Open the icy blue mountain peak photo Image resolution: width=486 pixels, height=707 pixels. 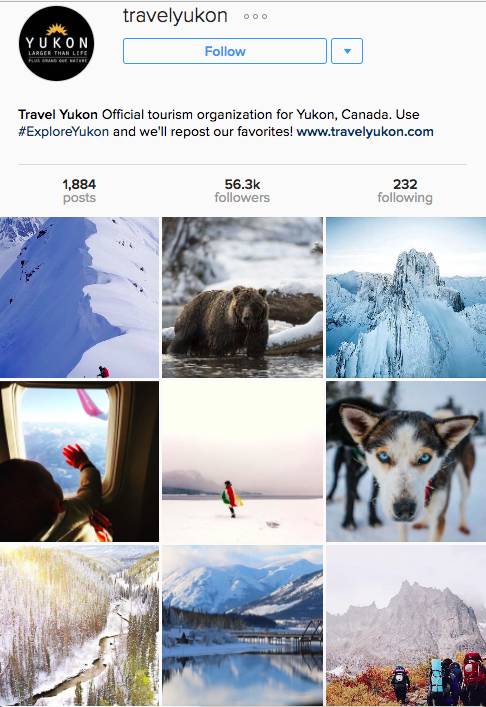click(x=406, y=298)
